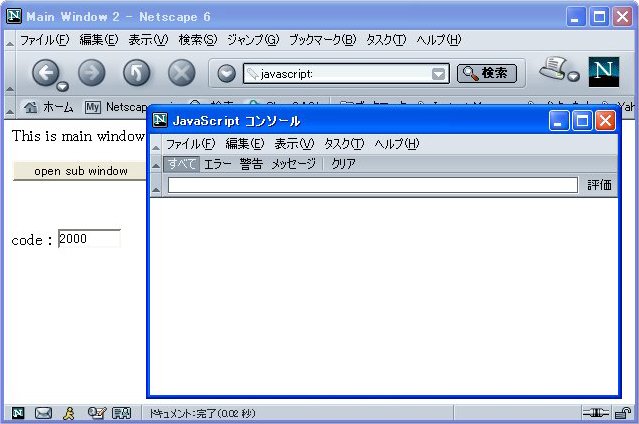Open the Instant Messenger icon in the status bar

click(69, 413)
